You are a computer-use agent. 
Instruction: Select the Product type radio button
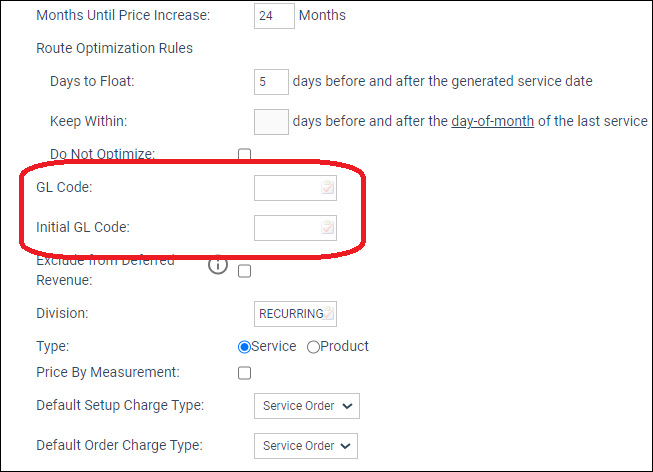coord(313,347)
